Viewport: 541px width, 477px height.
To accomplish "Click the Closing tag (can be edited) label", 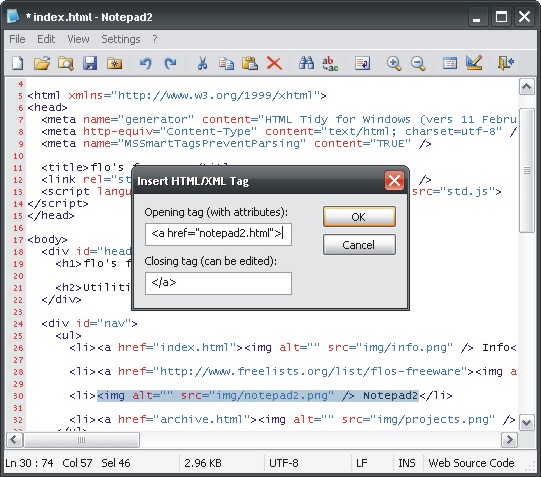I will point(210,261).
